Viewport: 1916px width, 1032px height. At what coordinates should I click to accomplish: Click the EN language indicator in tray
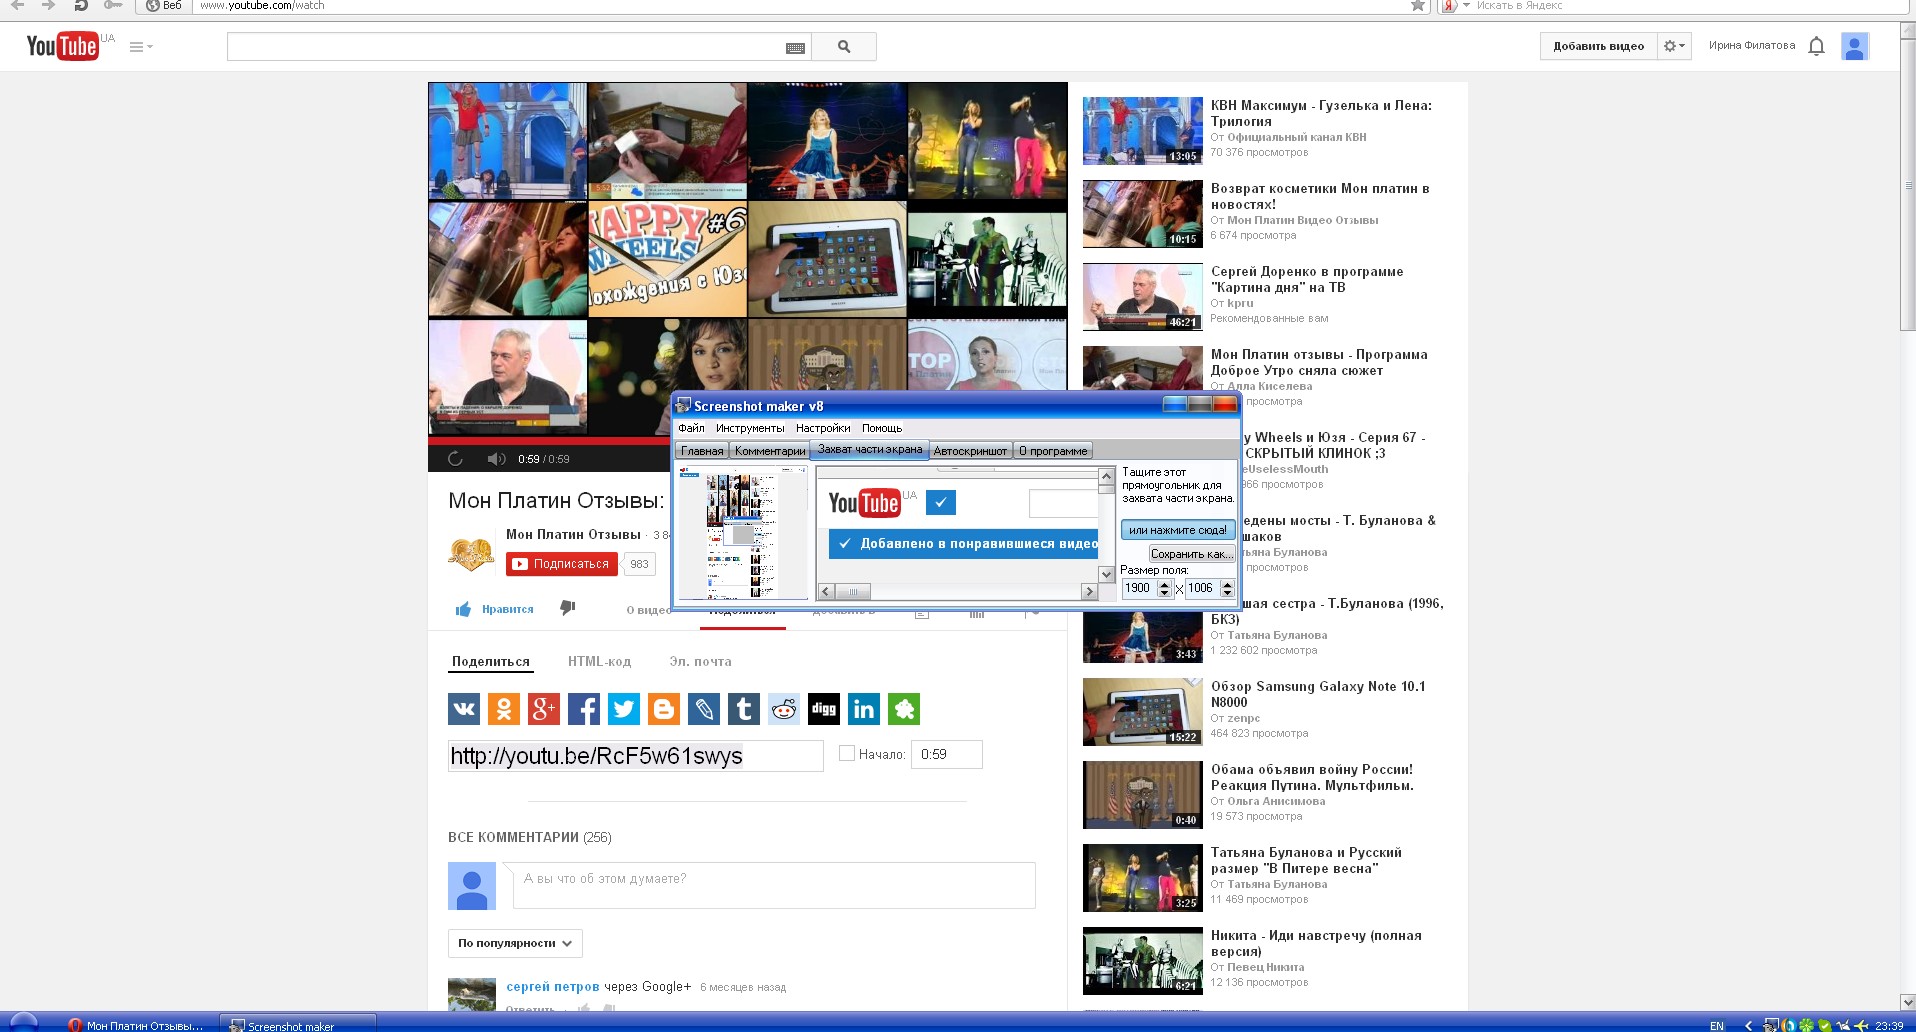point(1717,1025)
